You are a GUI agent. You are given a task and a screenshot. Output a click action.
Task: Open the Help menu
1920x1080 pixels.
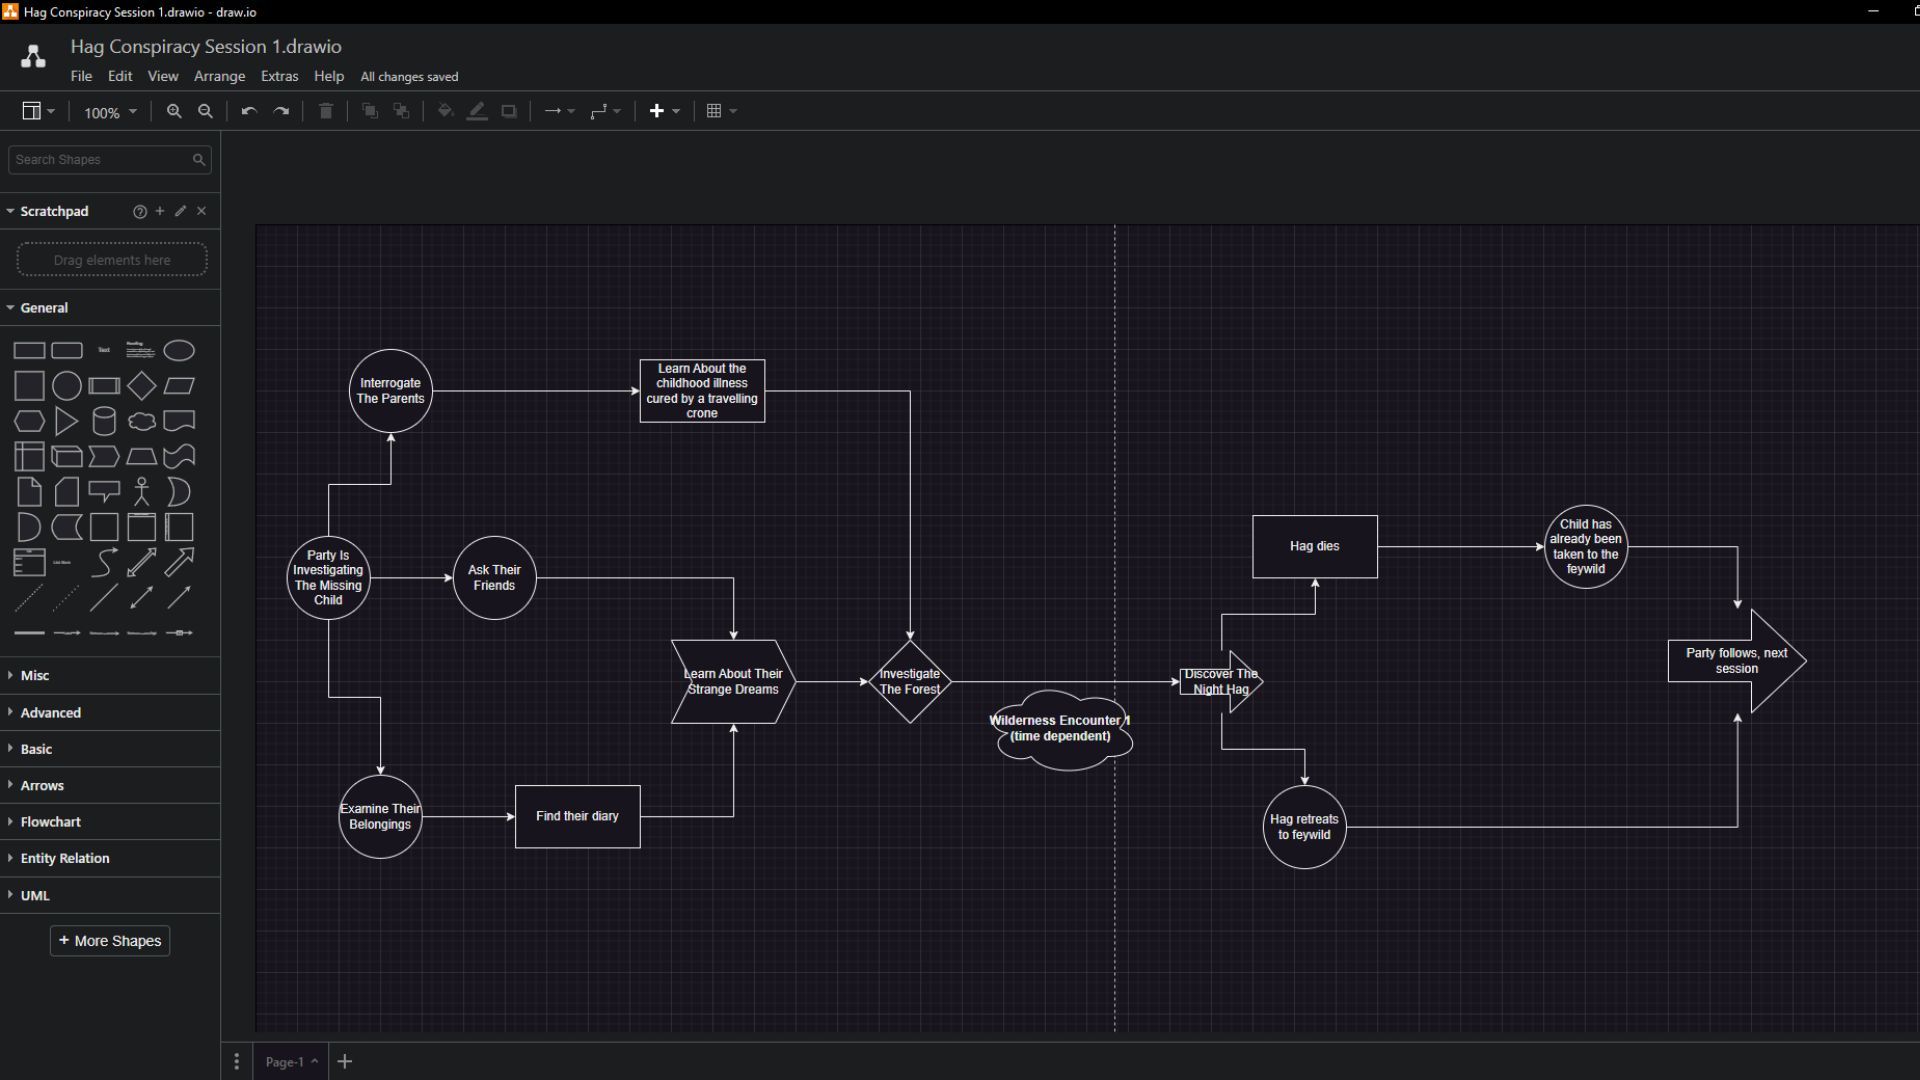[x=328, y=76]
